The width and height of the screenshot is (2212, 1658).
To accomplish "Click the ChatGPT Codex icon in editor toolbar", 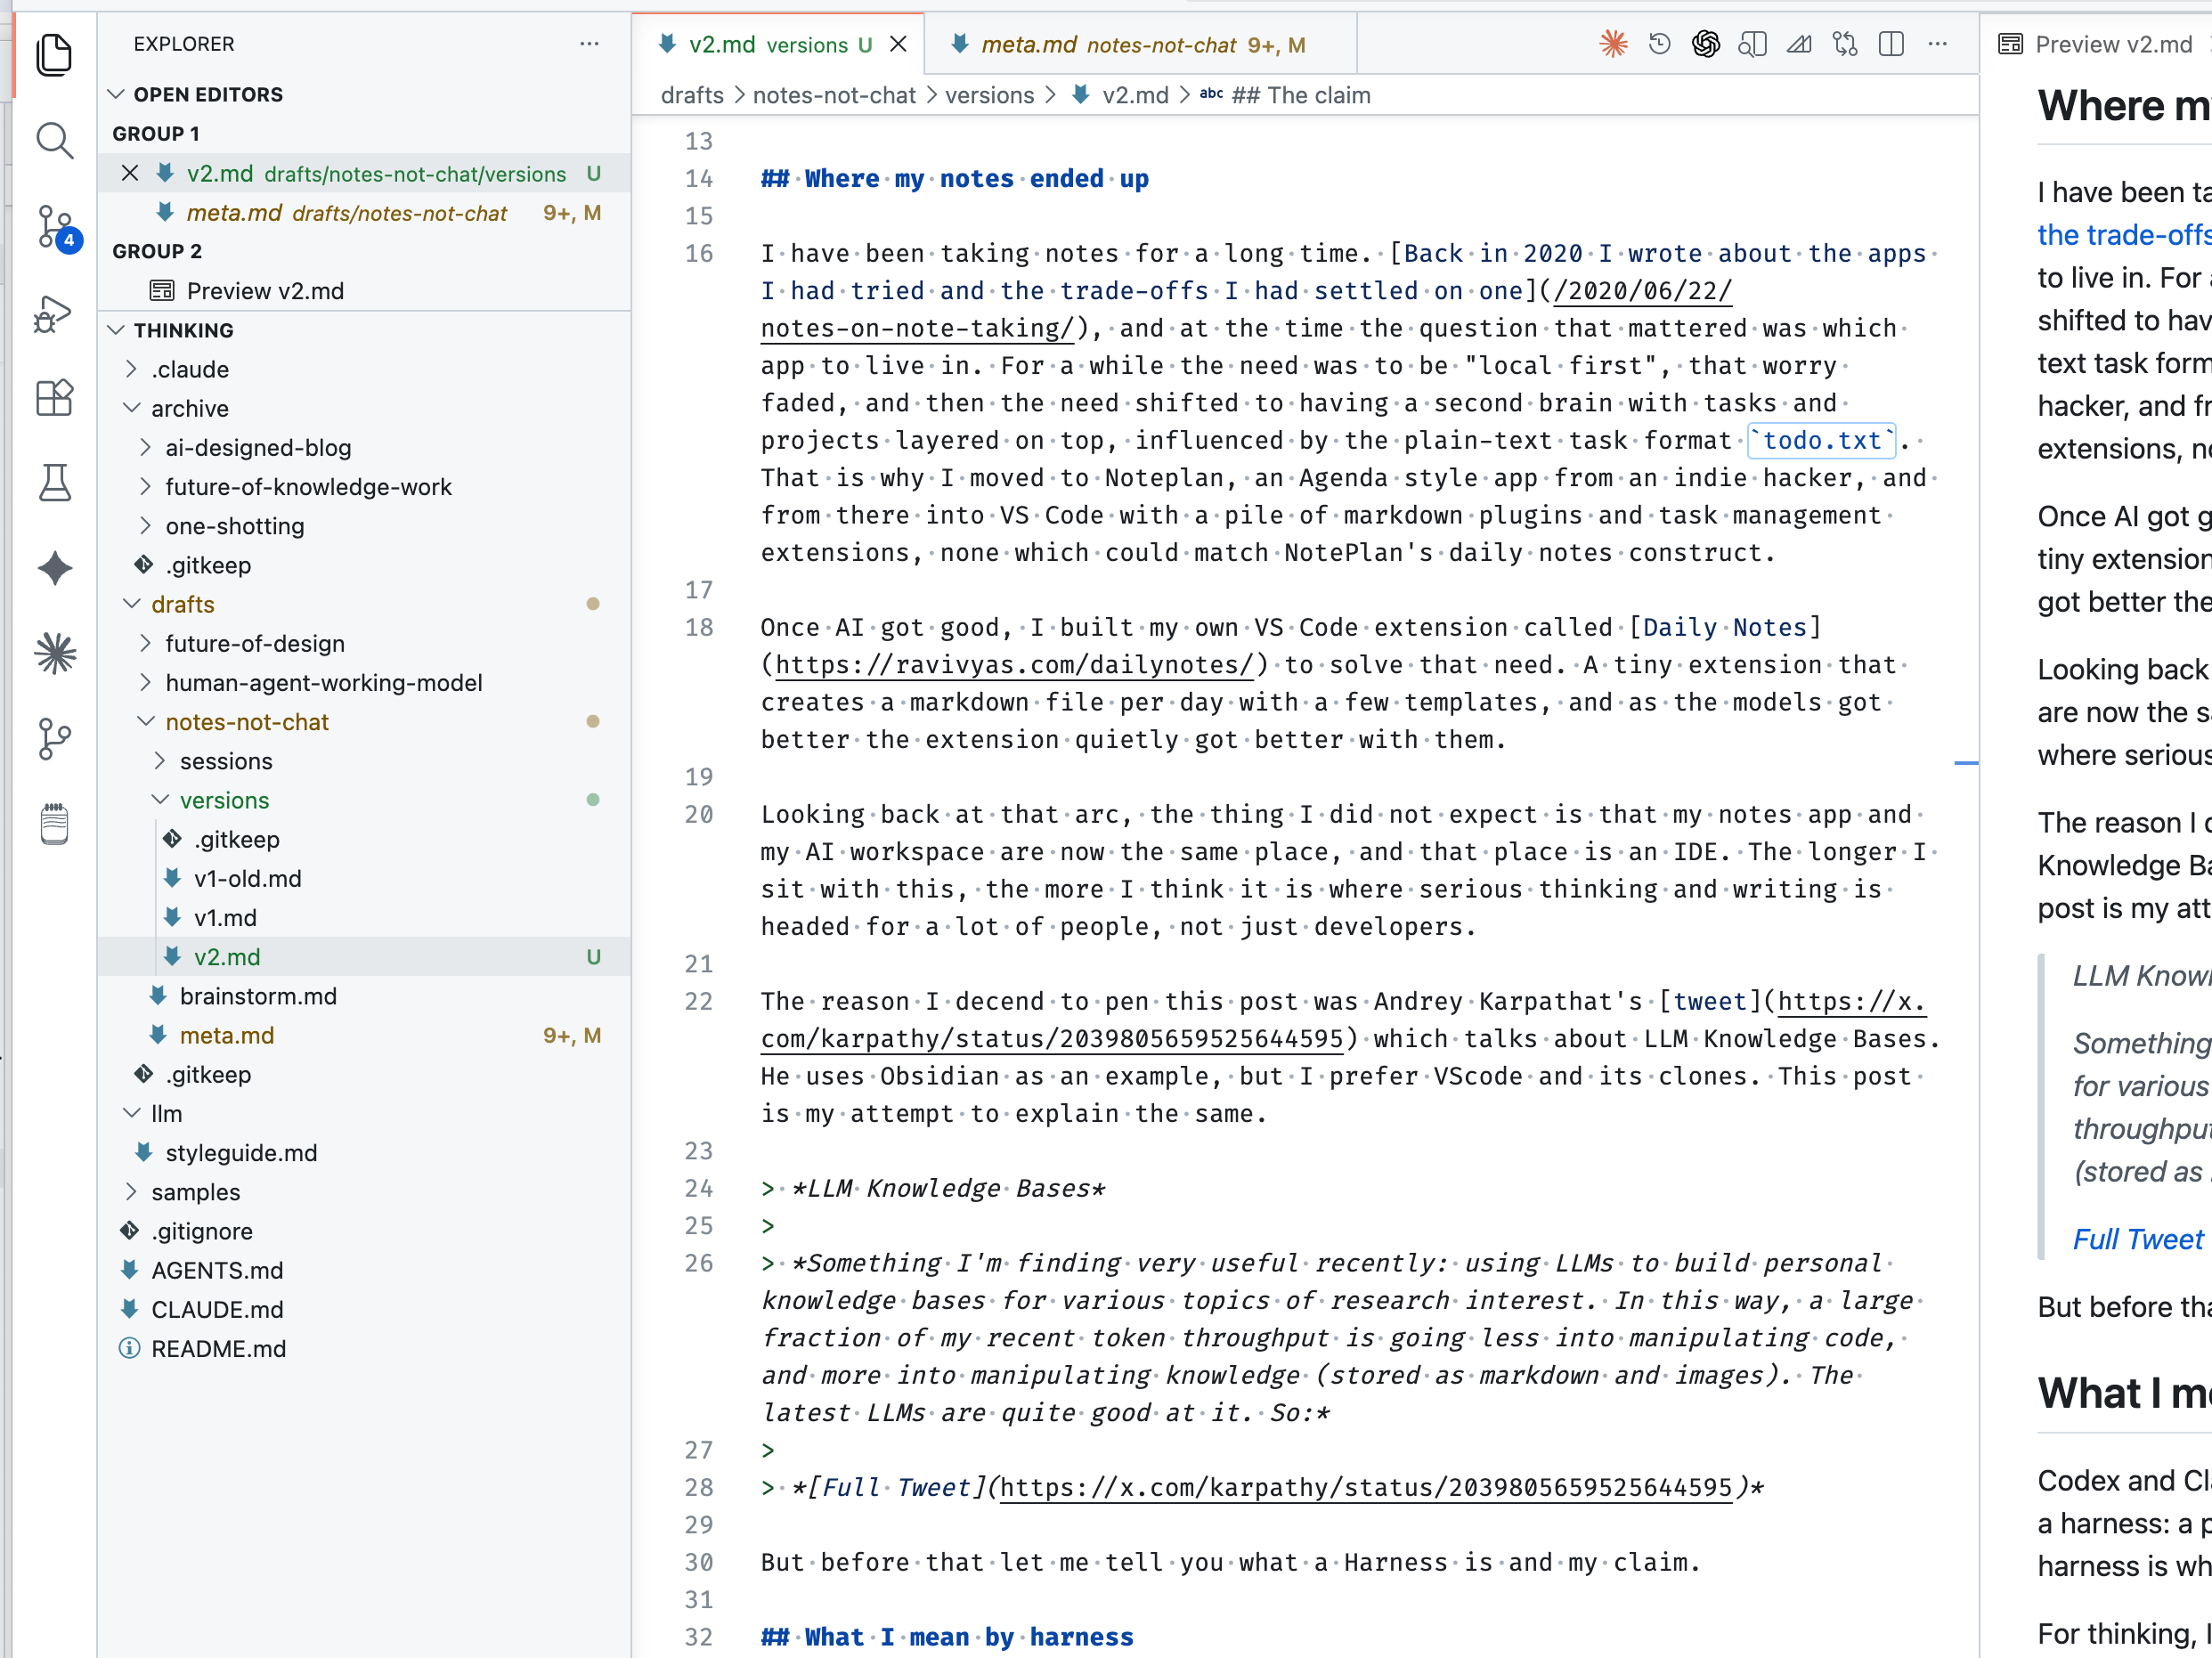I will click(1706, 44).
